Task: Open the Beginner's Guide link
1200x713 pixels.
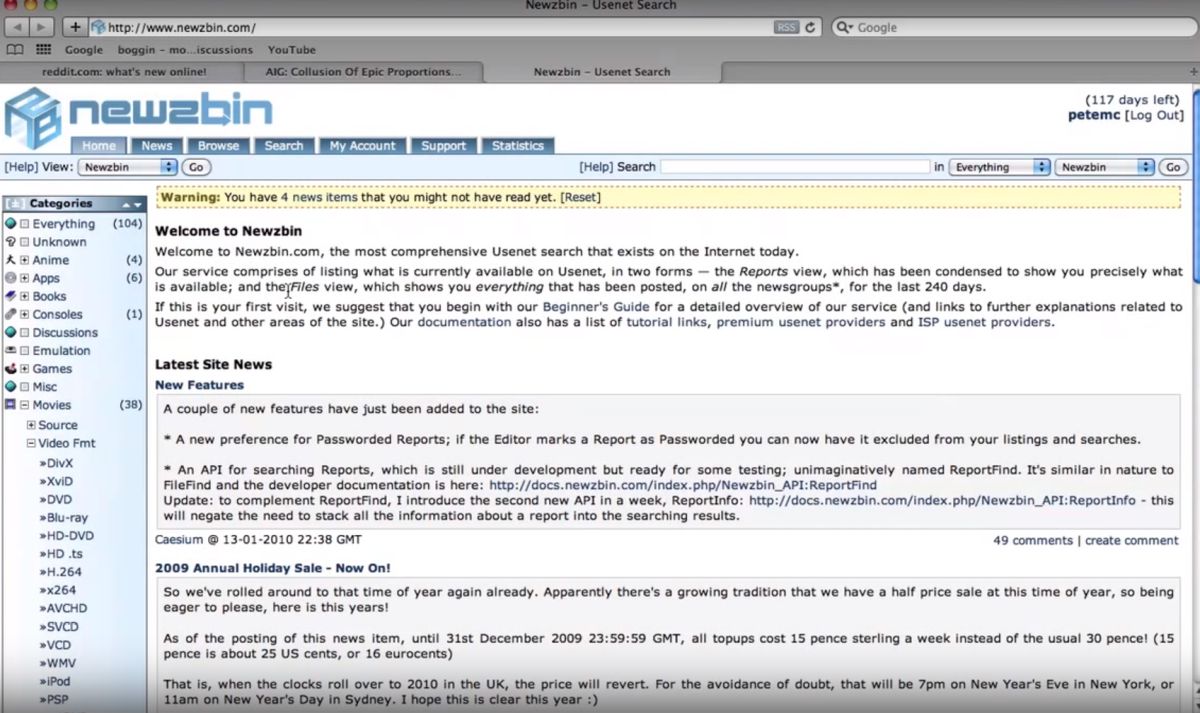Action: click(x=597, y=307)
